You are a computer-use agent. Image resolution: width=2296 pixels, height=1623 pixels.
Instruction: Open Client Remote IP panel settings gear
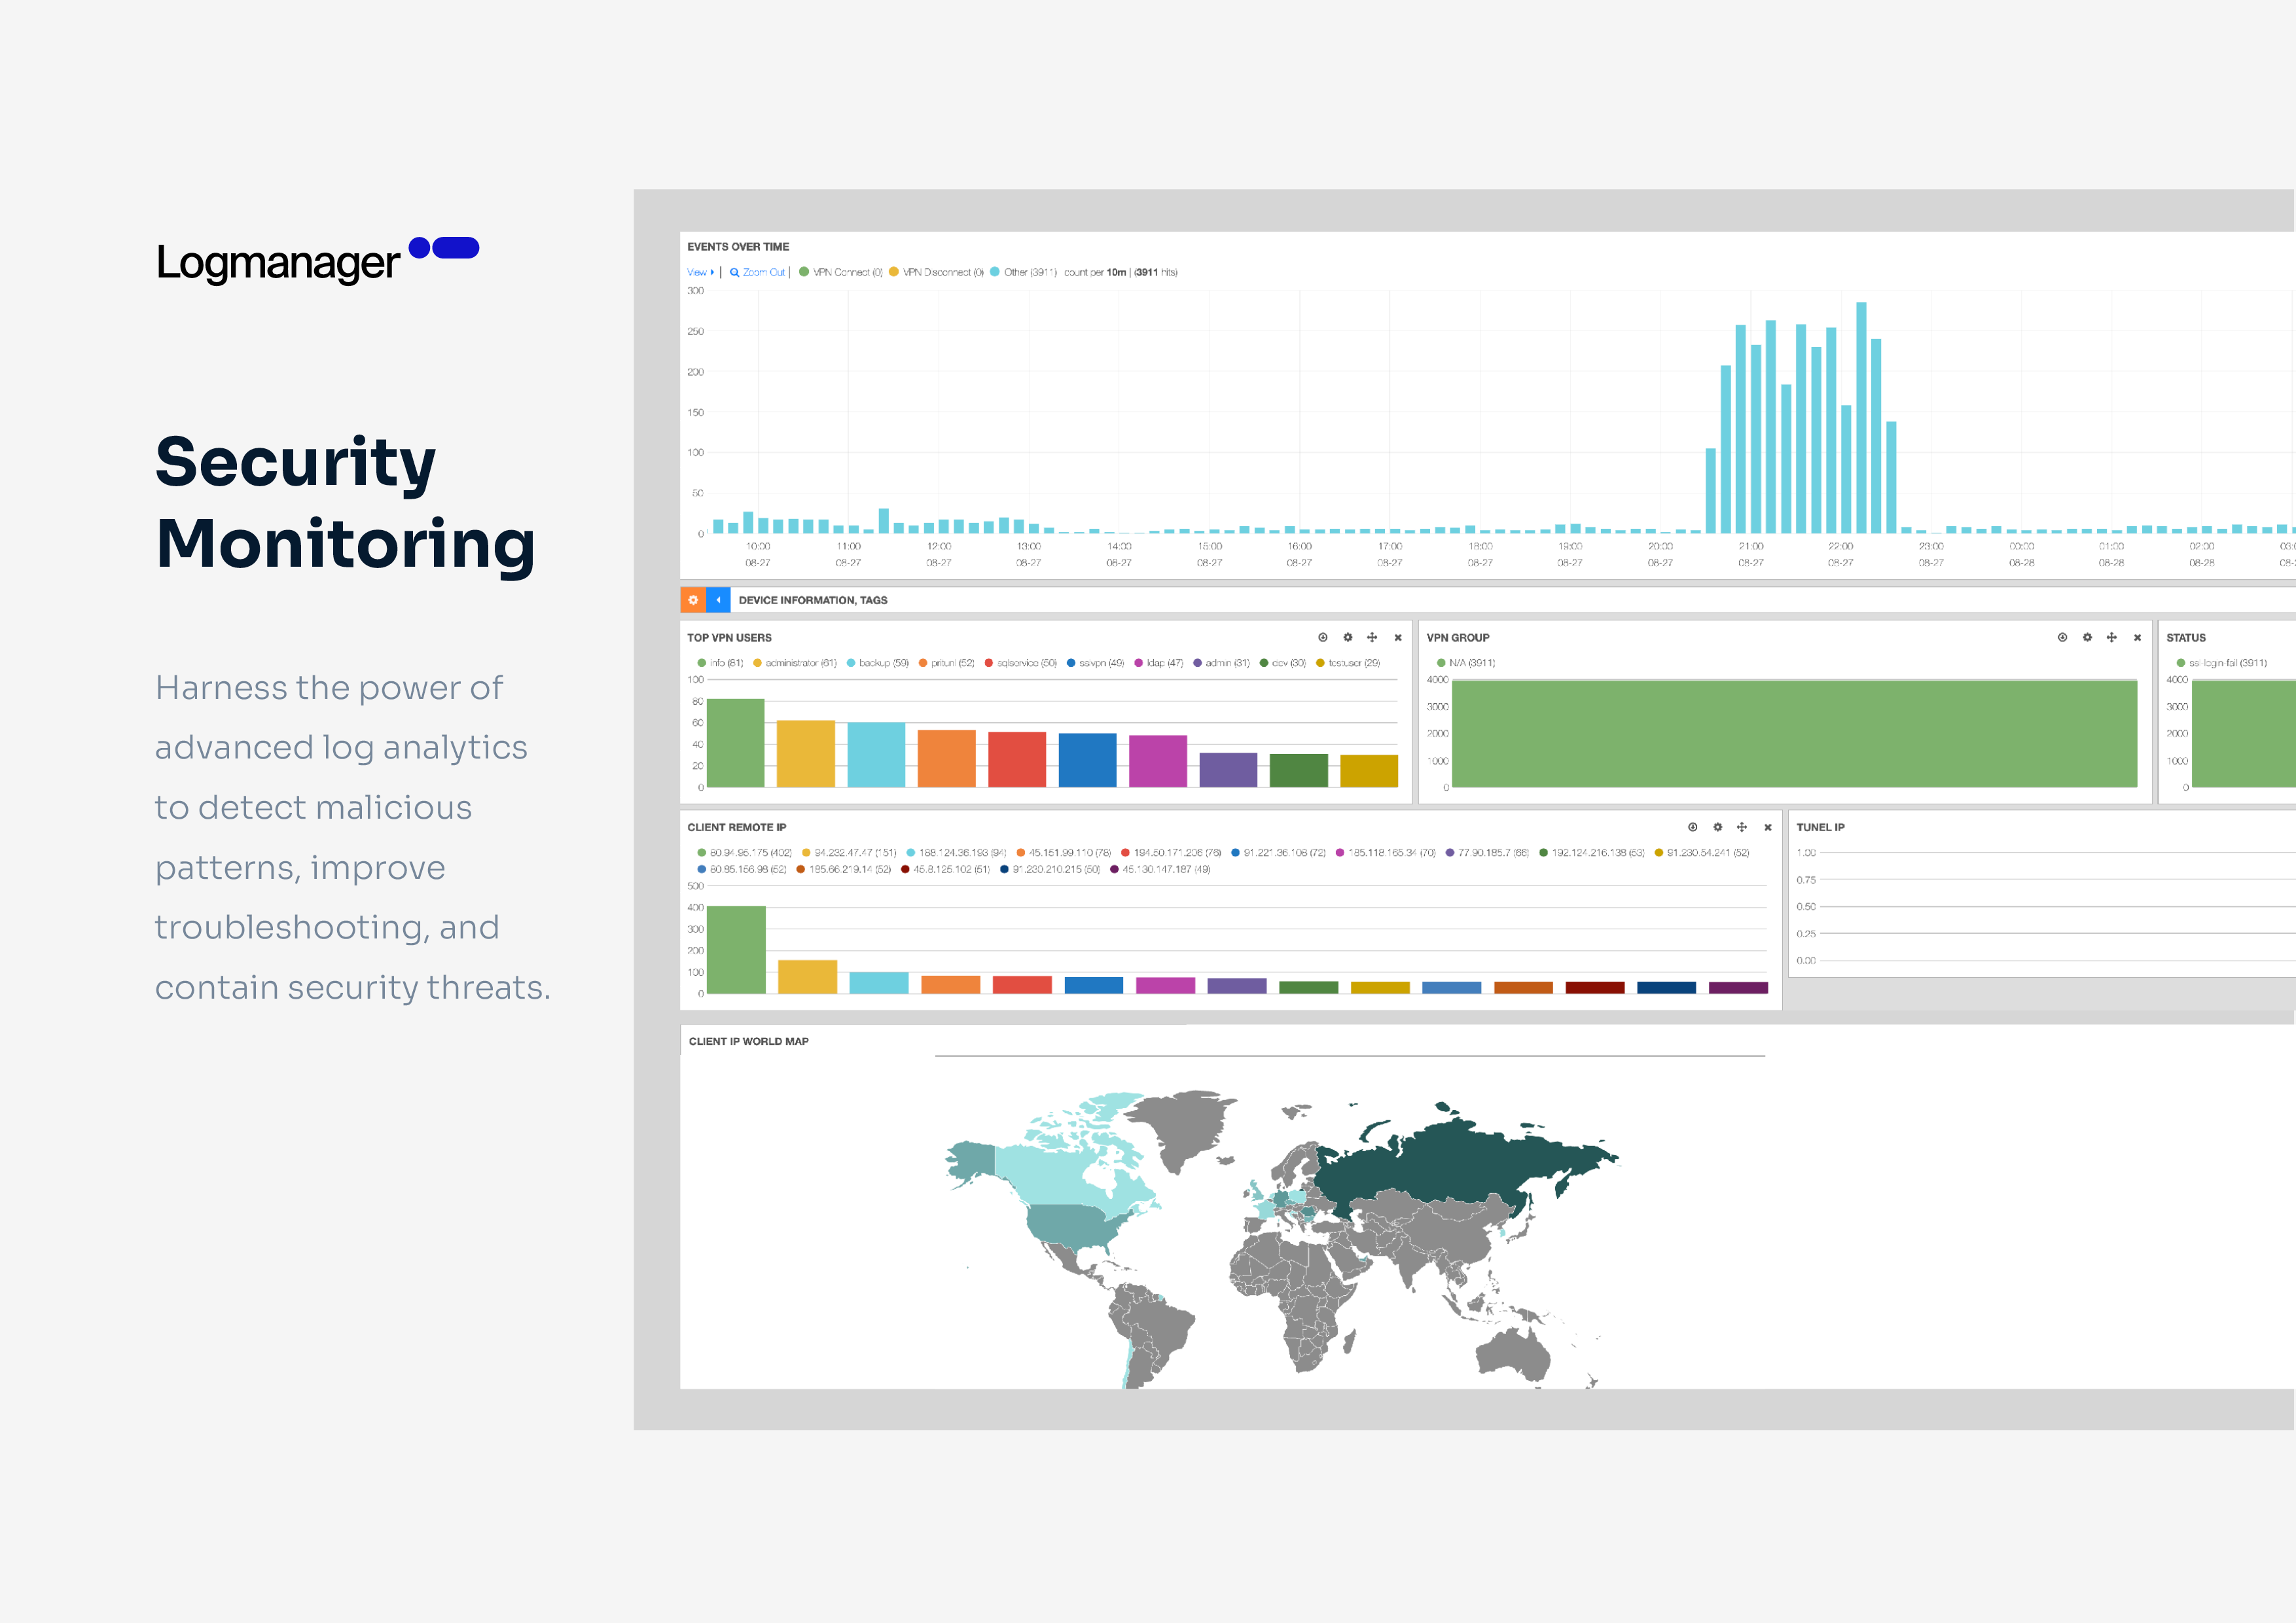click(1717, 827)
